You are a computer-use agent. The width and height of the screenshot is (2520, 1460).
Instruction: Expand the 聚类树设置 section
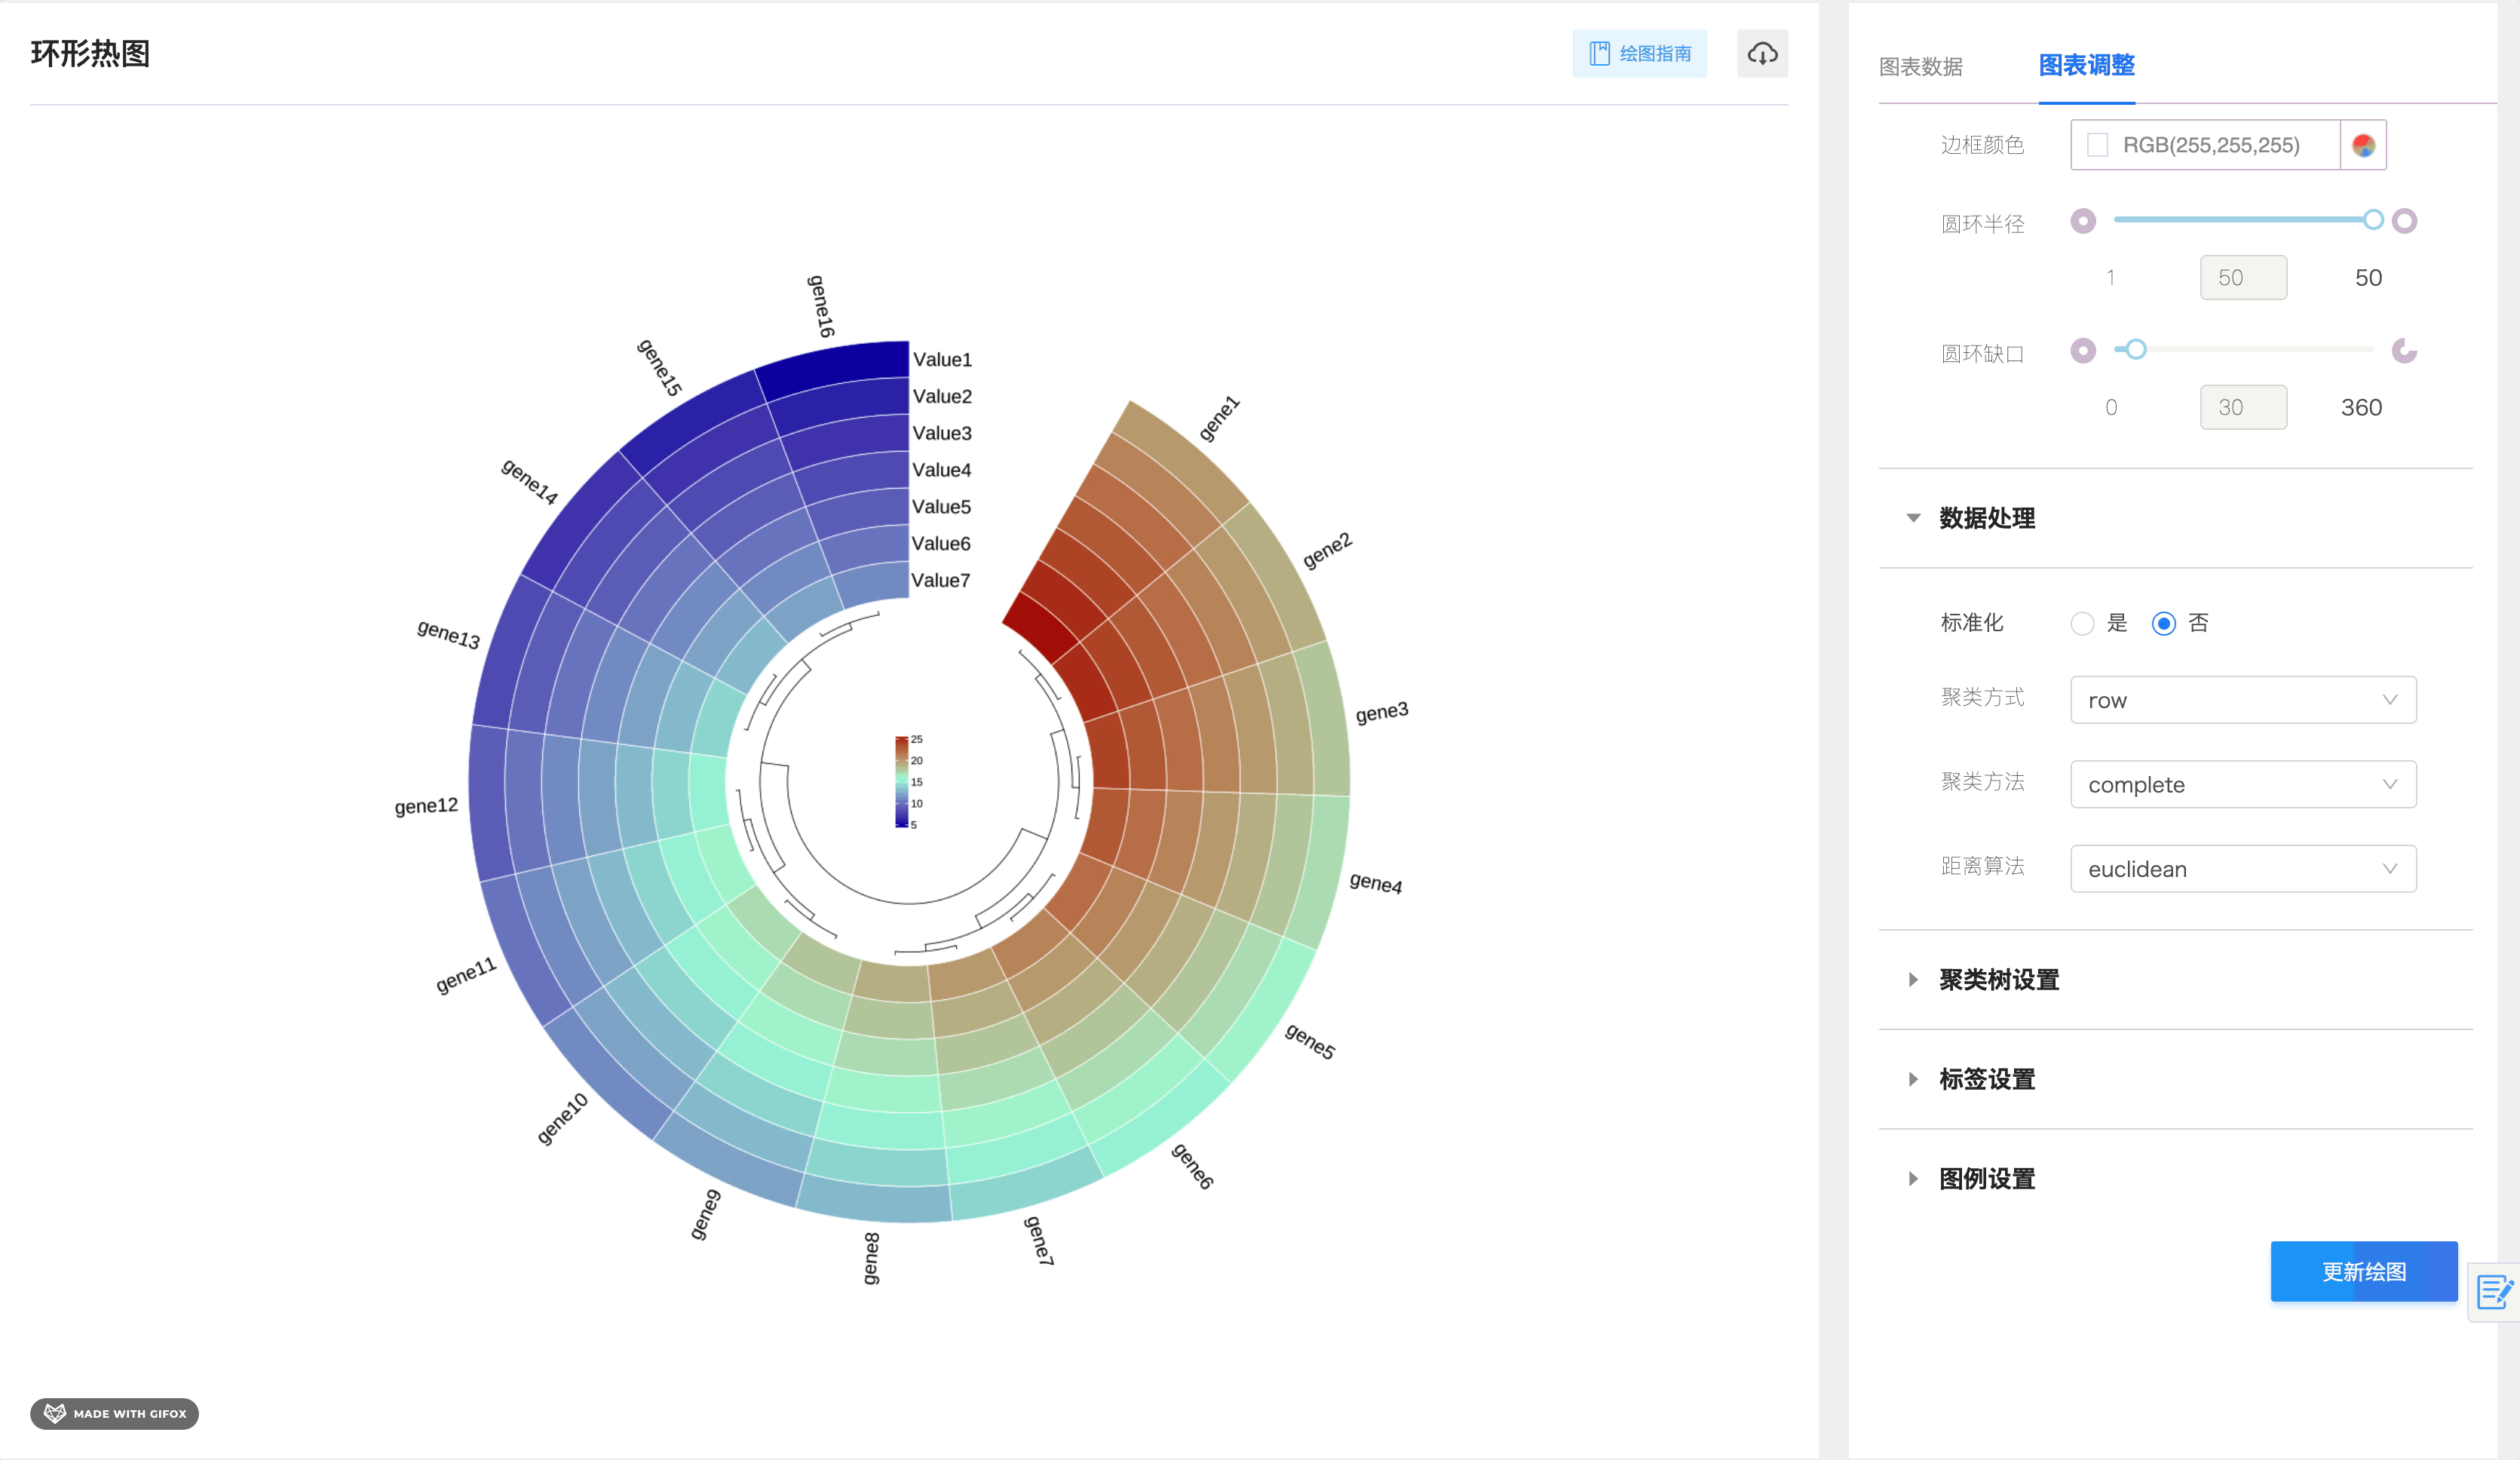[1998, 980]
